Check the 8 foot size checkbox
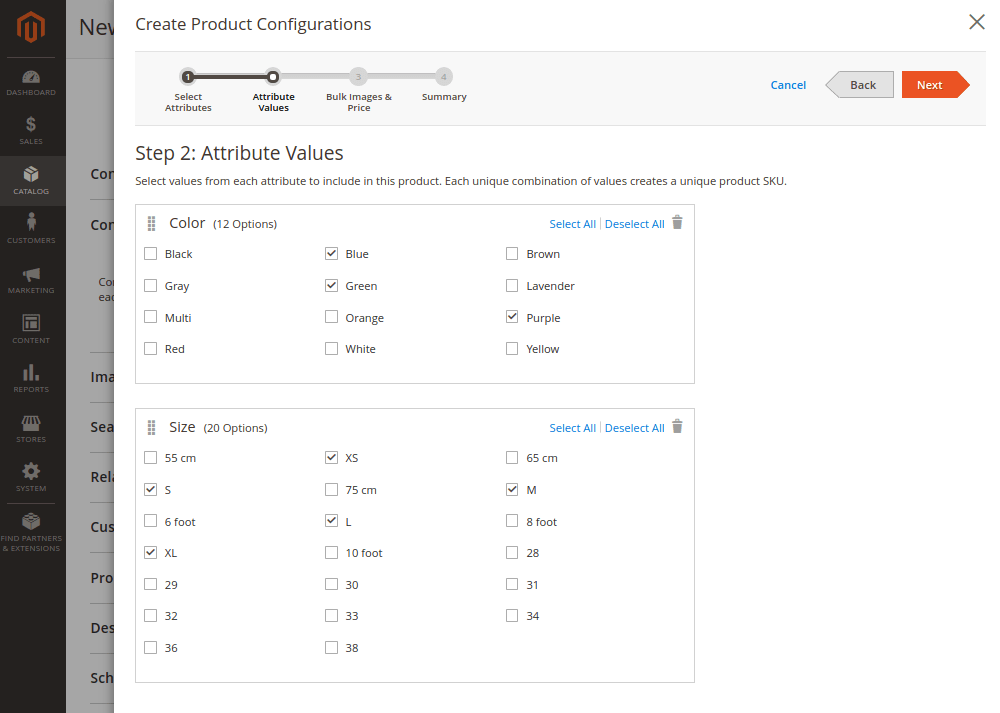Viewport: 1000px width, 713px height. click(x=512, y=521)
